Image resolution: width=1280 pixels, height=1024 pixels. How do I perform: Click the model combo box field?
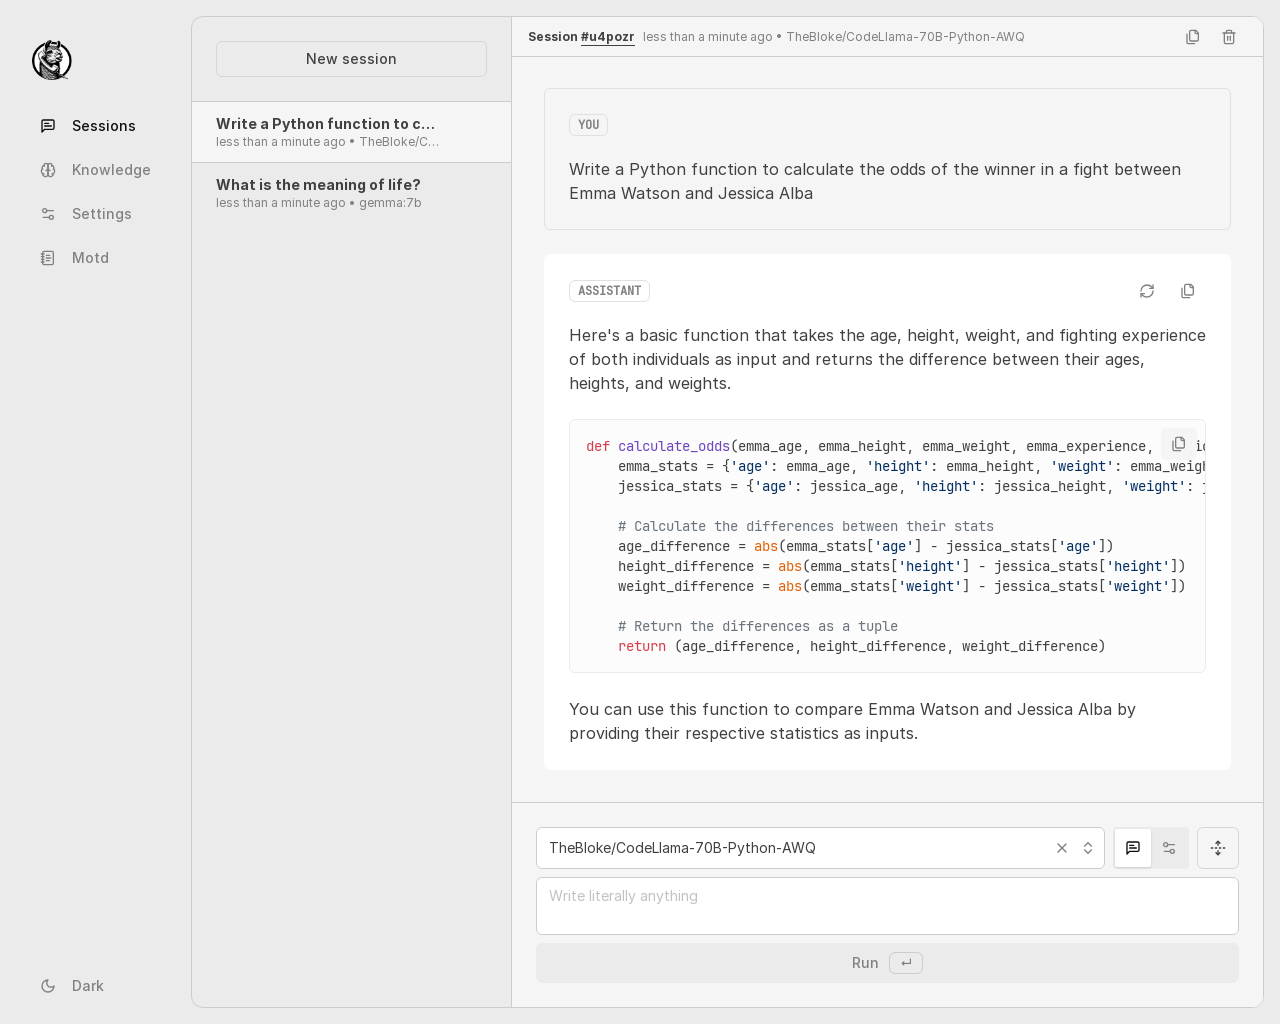(x=820, y=848)
